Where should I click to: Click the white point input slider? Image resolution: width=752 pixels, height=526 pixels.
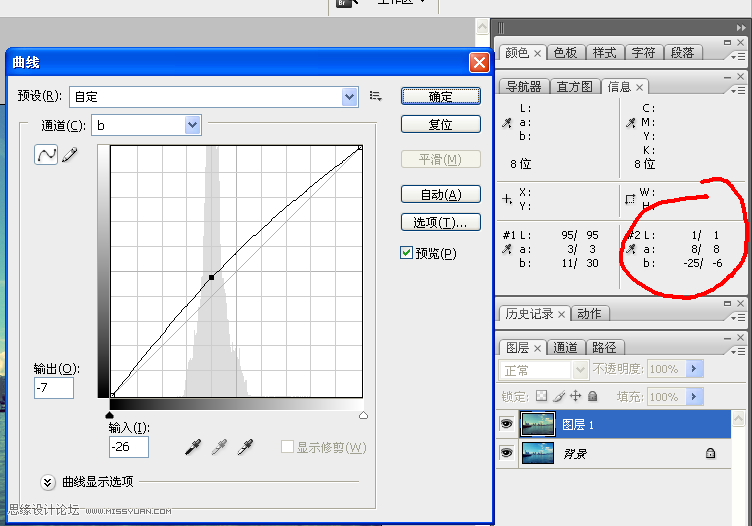click(x=363, y=415)
